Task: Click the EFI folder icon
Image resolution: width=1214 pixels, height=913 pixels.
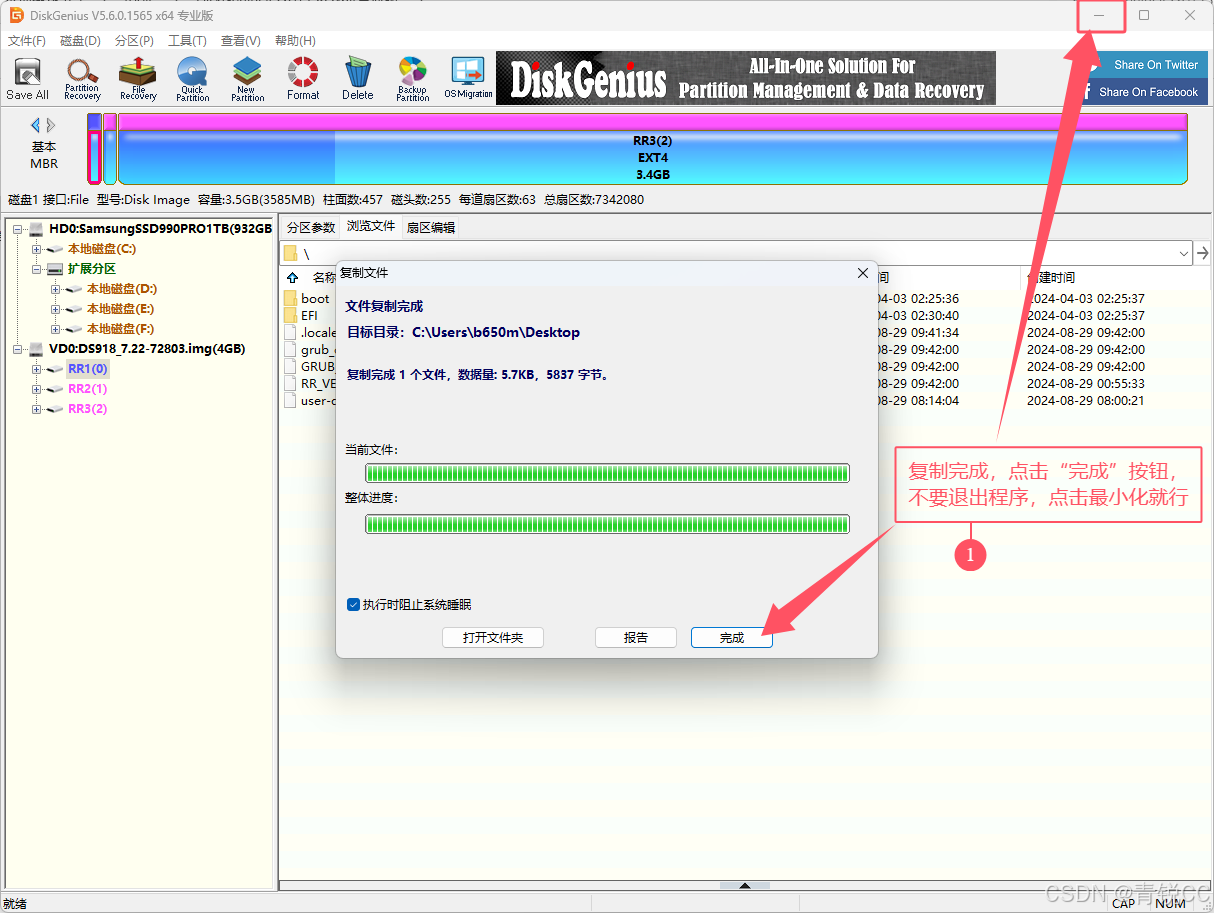Action: 290,315
